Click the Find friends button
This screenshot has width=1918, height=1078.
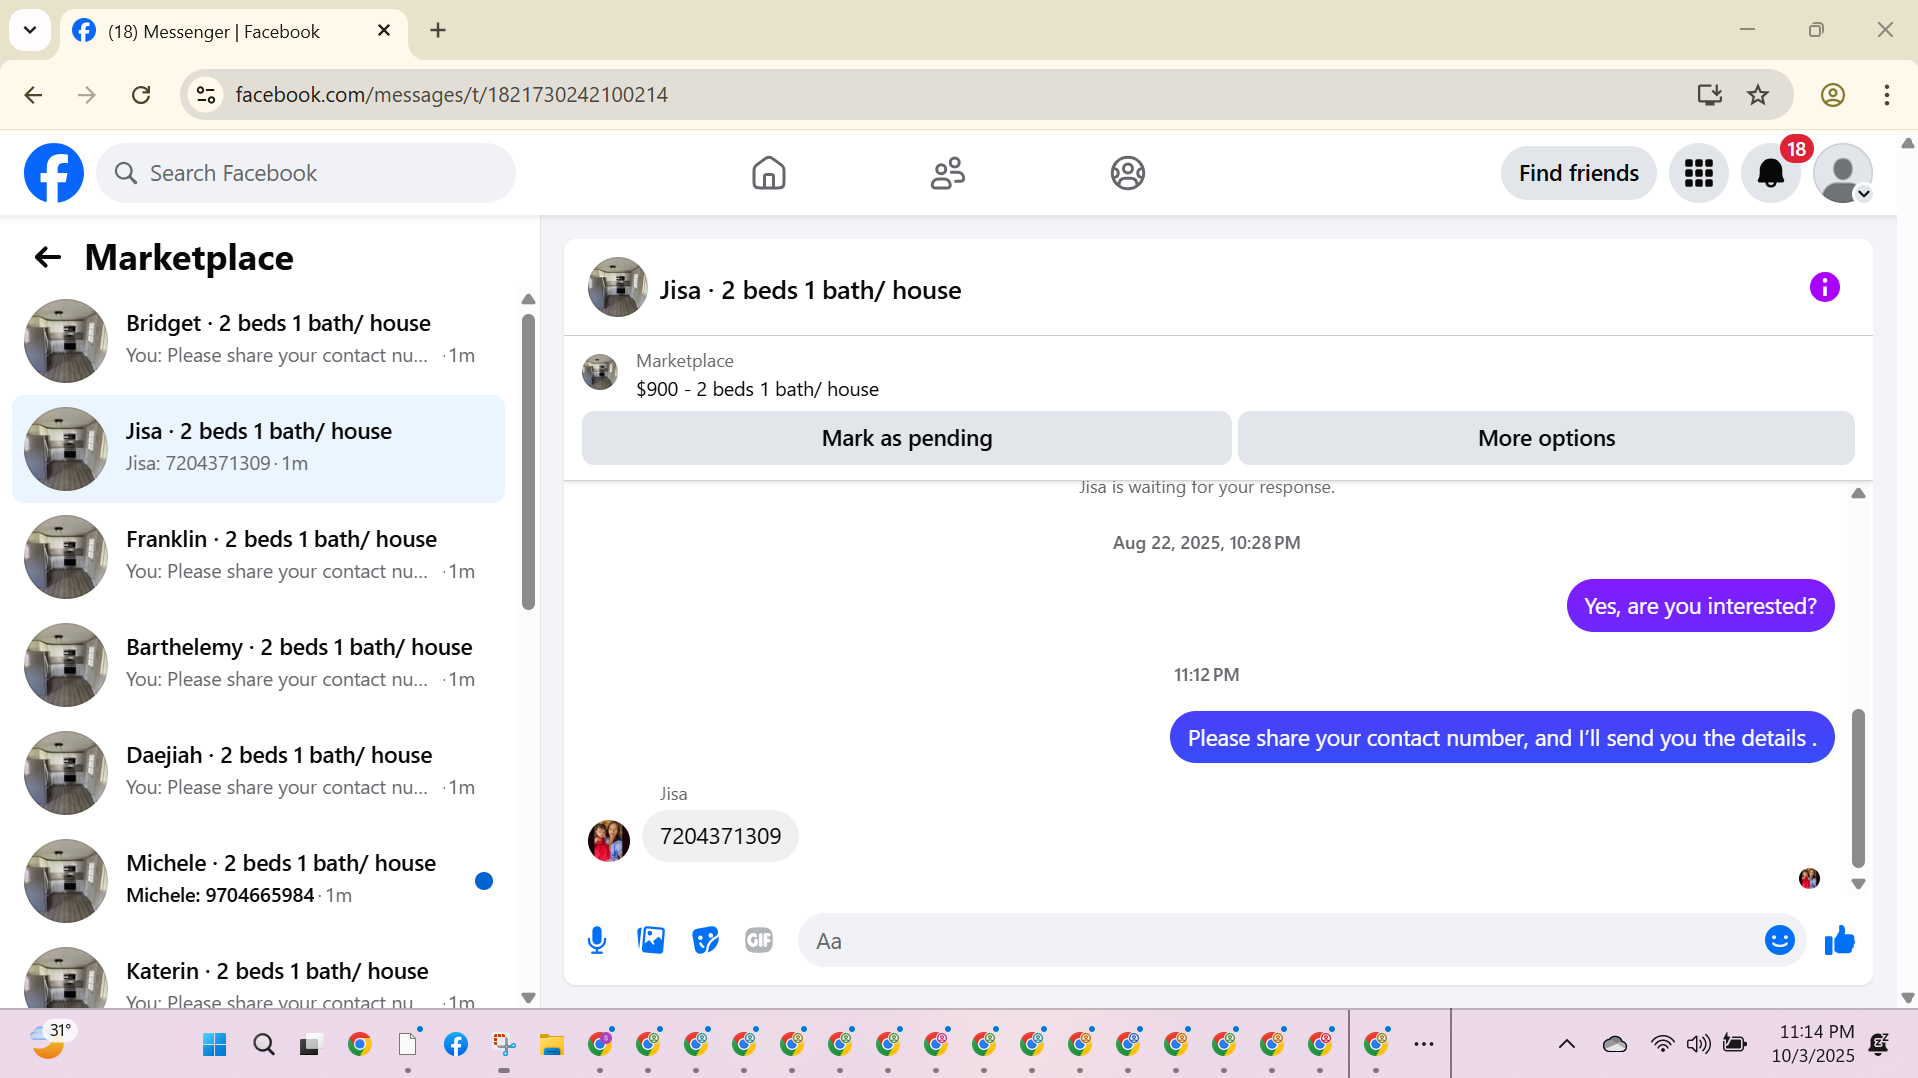point(1578,173)
